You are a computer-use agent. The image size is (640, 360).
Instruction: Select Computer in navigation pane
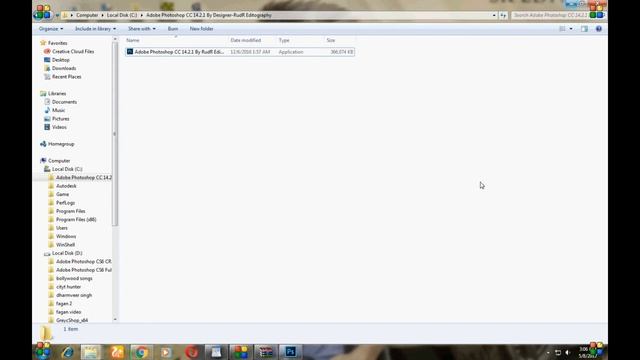59,161
